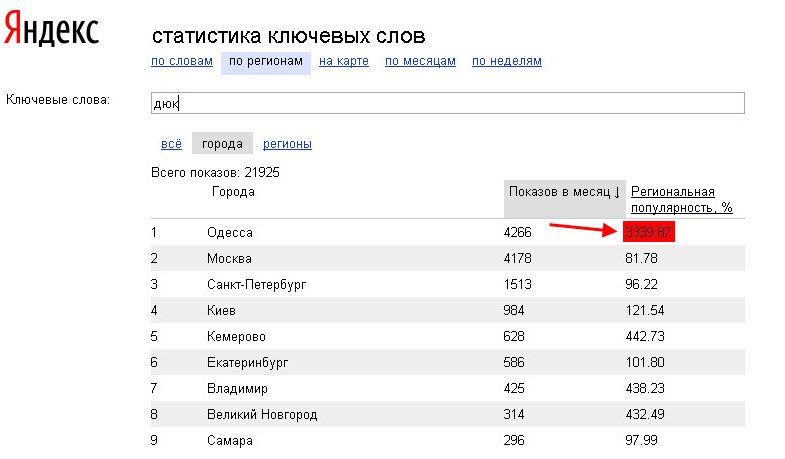This screenshot has height=459, width=785.
Task: Click the highlighted popularity value 3339.87
Action: point(649,232)
